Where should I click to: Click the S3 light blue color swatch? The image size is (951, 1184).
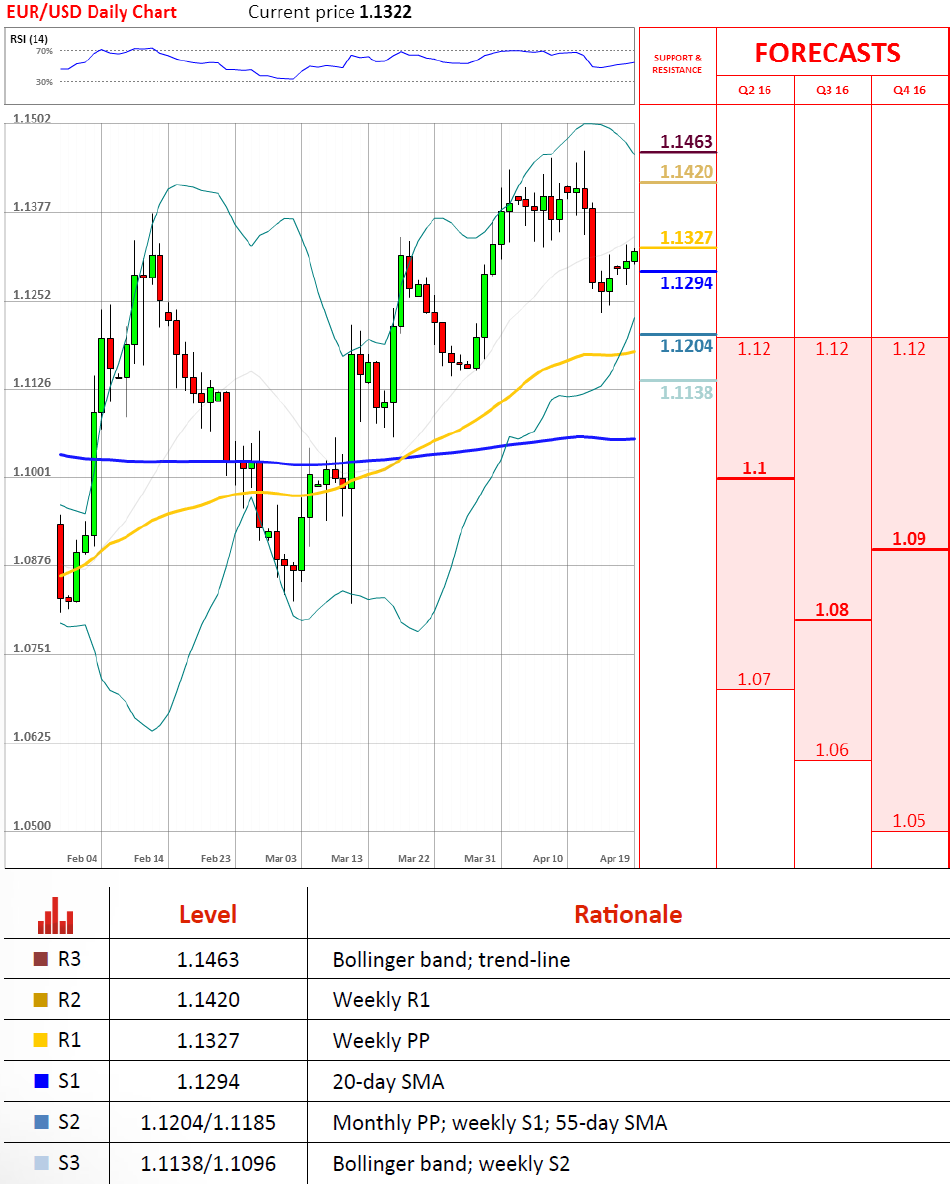point(41,1163)
